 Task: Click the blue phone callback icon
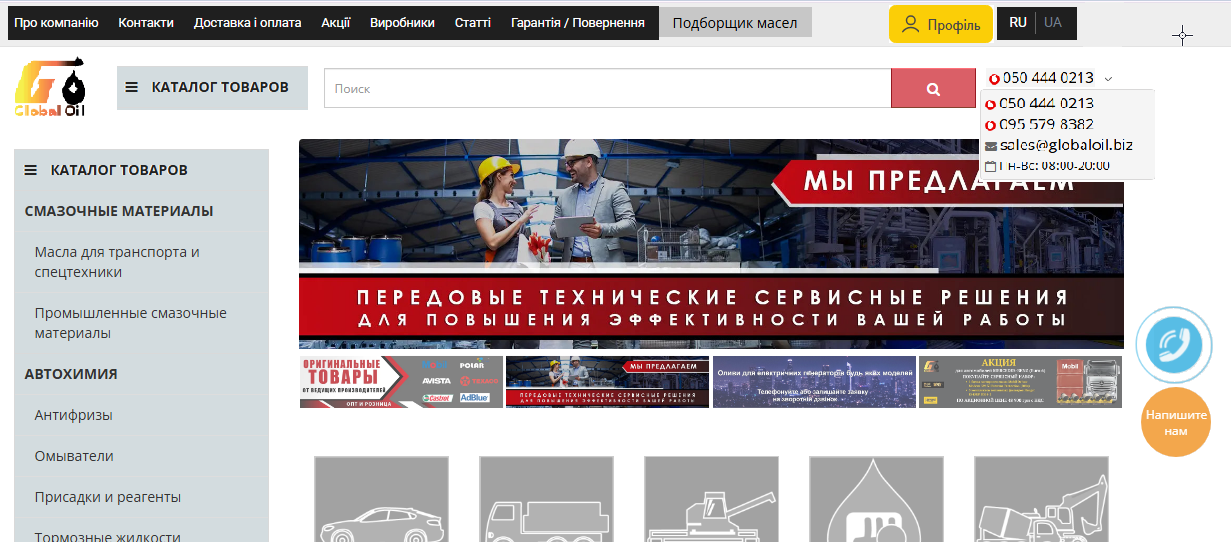(1174, 345)
